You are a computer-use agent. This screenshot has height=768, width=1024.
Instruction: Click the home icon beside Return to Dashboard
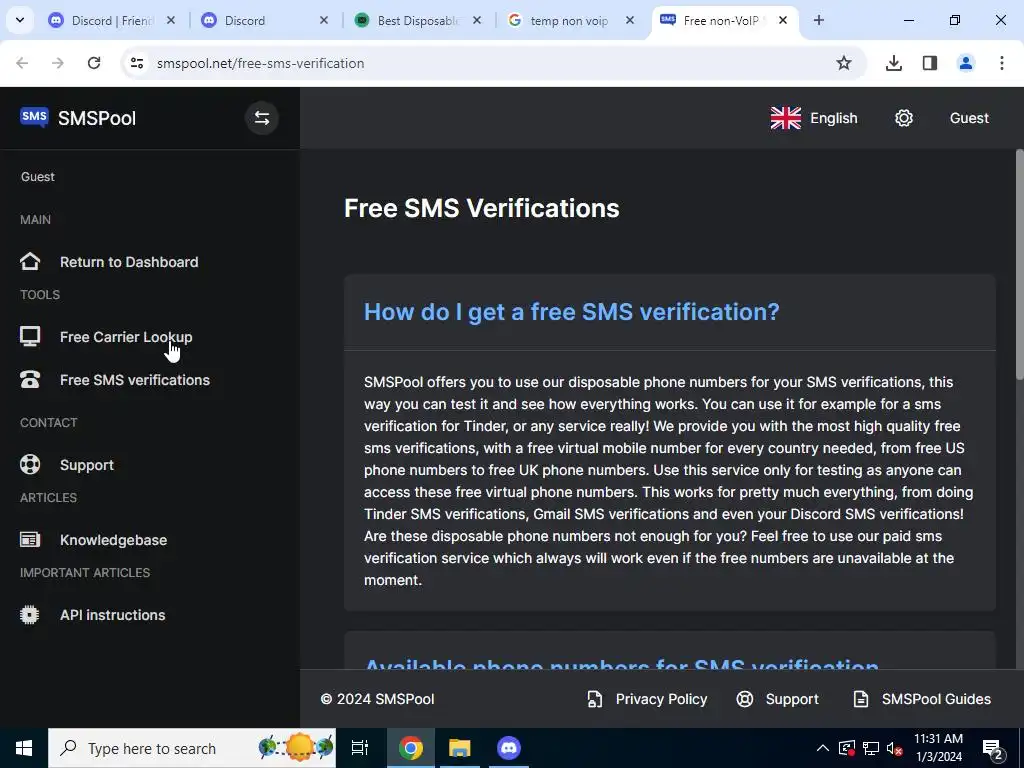[x=30, y=262]
